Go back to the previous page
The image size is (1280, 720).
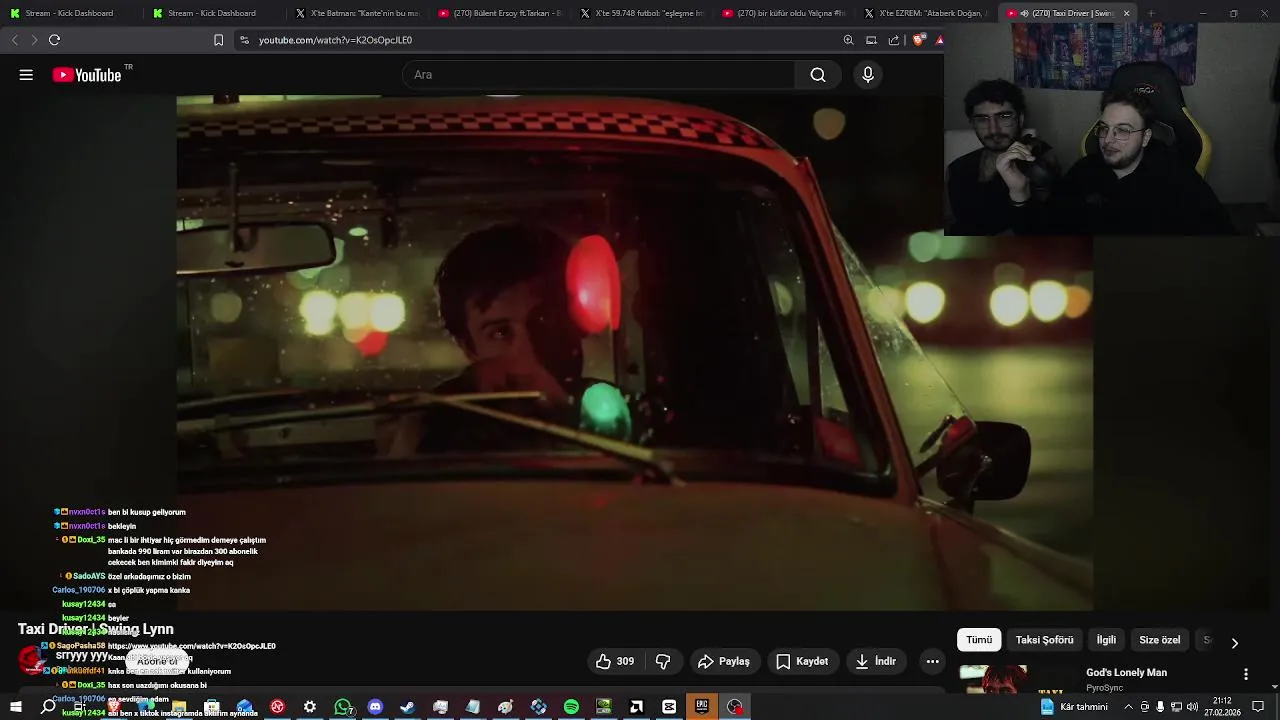[x=14, y=40]
